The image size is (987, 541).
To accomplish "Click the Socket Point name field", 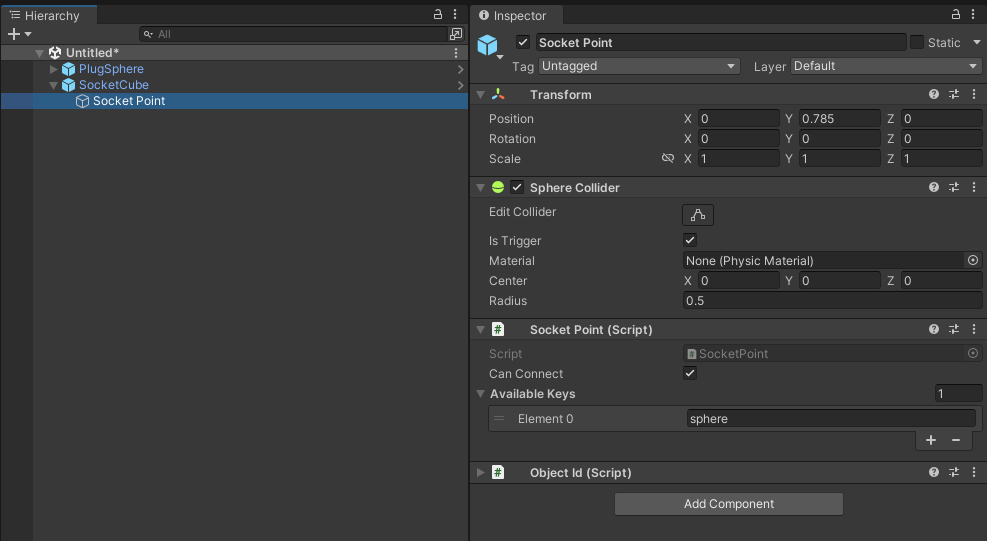I will [x=721, y=42].
